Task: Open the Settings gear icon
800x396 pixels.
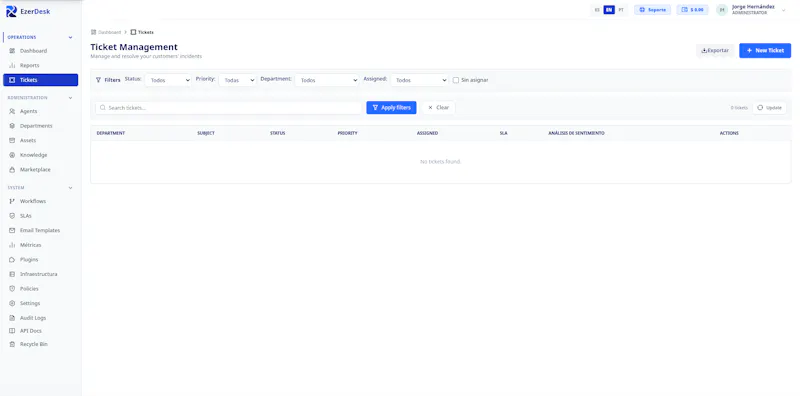Action: (x=12, y=303)
